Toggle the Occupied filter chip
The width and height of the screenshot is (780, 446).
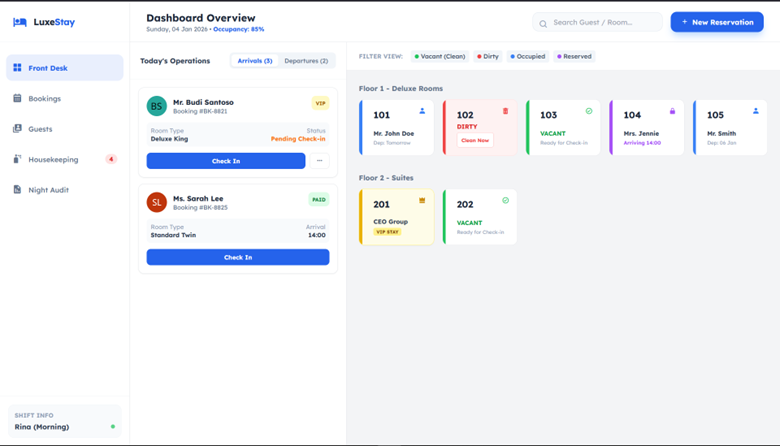click(x=528, y=57)
